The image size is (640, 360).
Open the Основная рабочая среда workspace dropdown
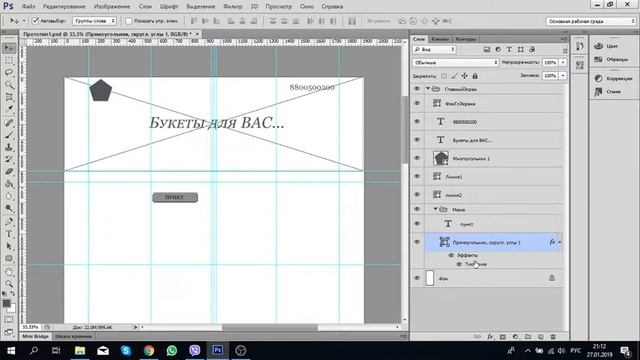point(591,21)
